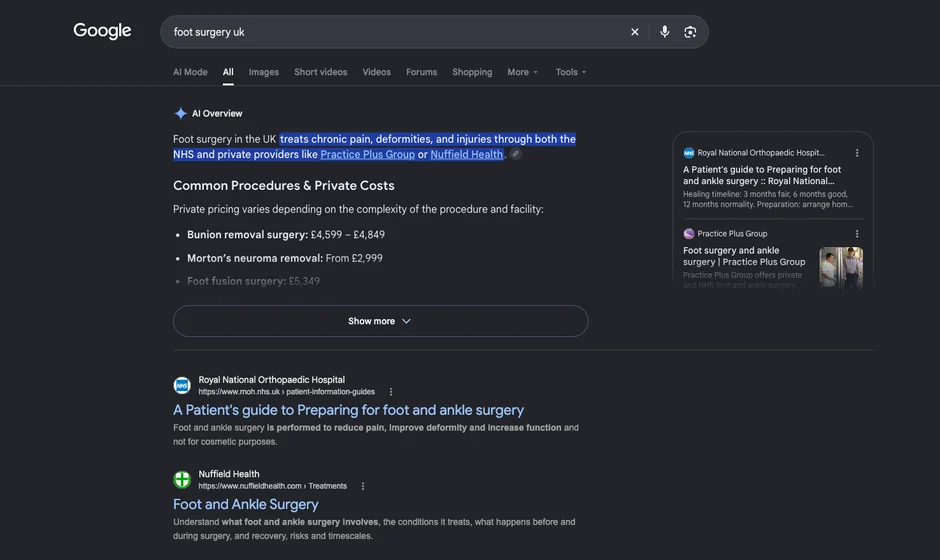
Task: Clear the search box text
Action: [634, 32]
